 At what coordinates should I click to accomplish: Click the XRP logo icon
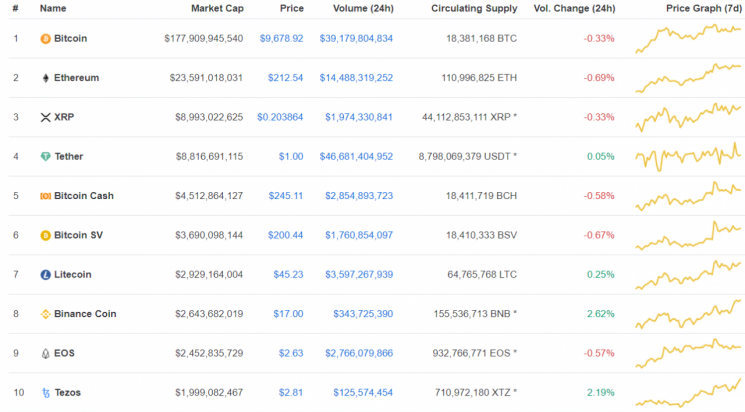click(x=45, y=117)
